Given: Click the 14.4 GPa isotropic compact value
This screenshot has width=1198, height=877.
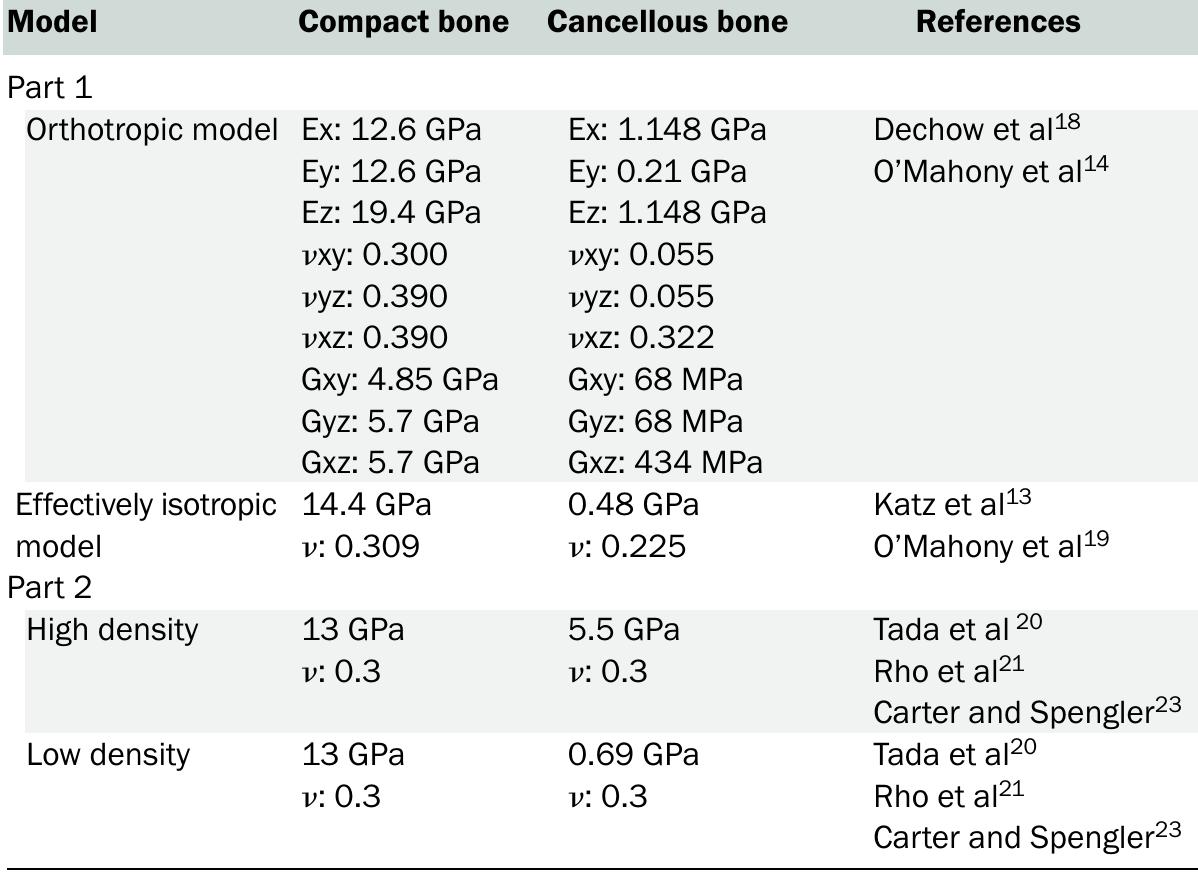Looking at the screenshot, I should pyautogui.click(x=366, y=505).
